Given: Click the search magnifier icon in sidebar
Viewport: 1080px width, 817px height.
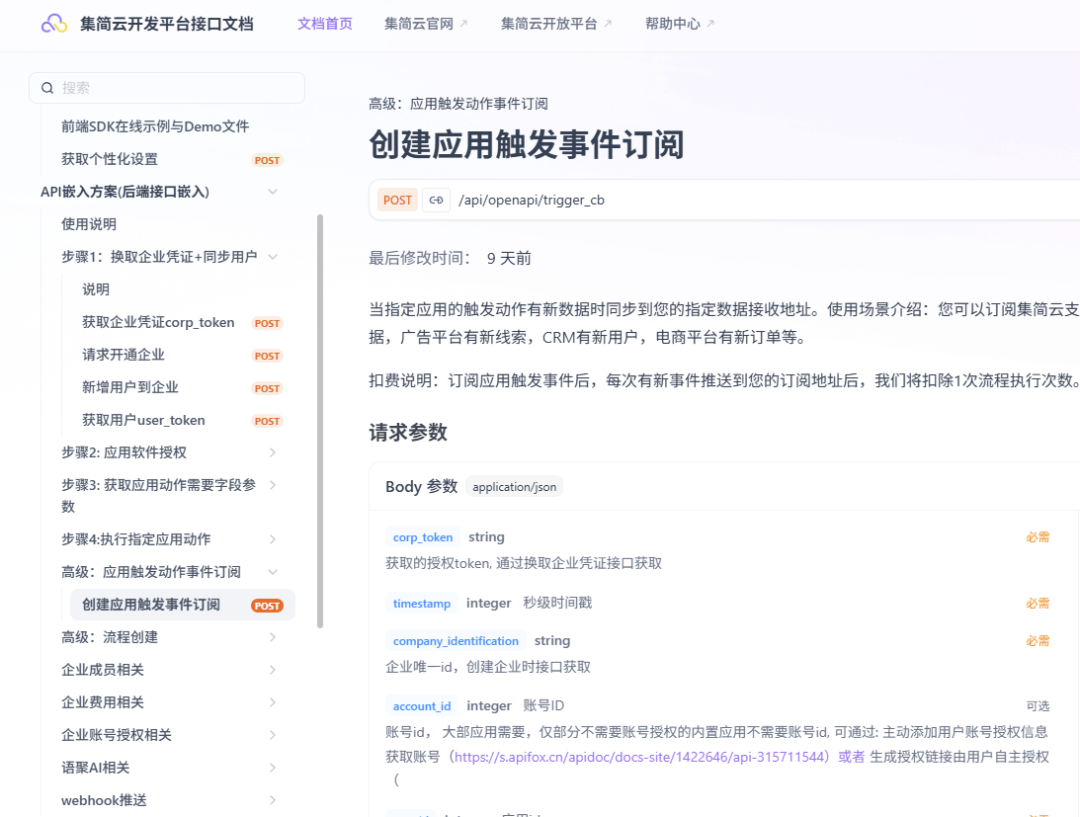Looking at the screenshot, I should pyautogui.click(x=47, y=88).
